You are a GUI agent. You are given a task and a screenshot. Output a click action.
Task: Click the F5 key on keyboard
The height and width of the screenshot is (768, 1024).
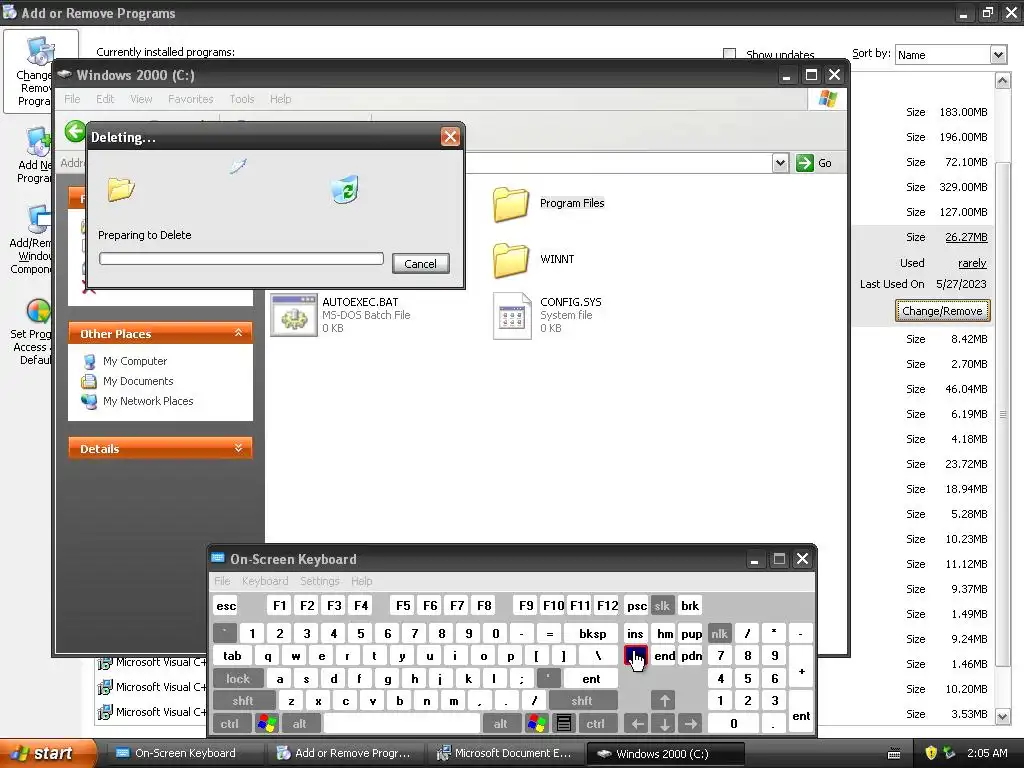(x=403, y=605)
